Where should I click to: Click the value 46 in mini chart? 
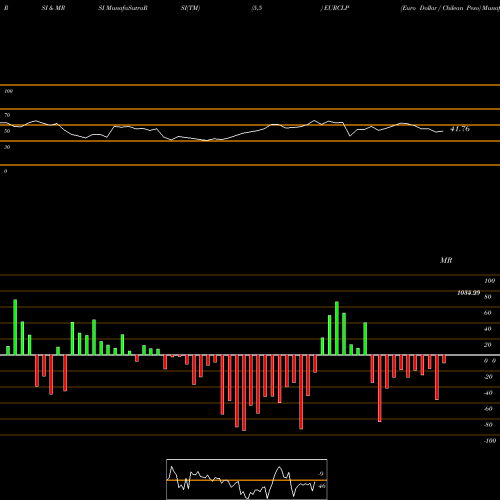coord(322,486)
